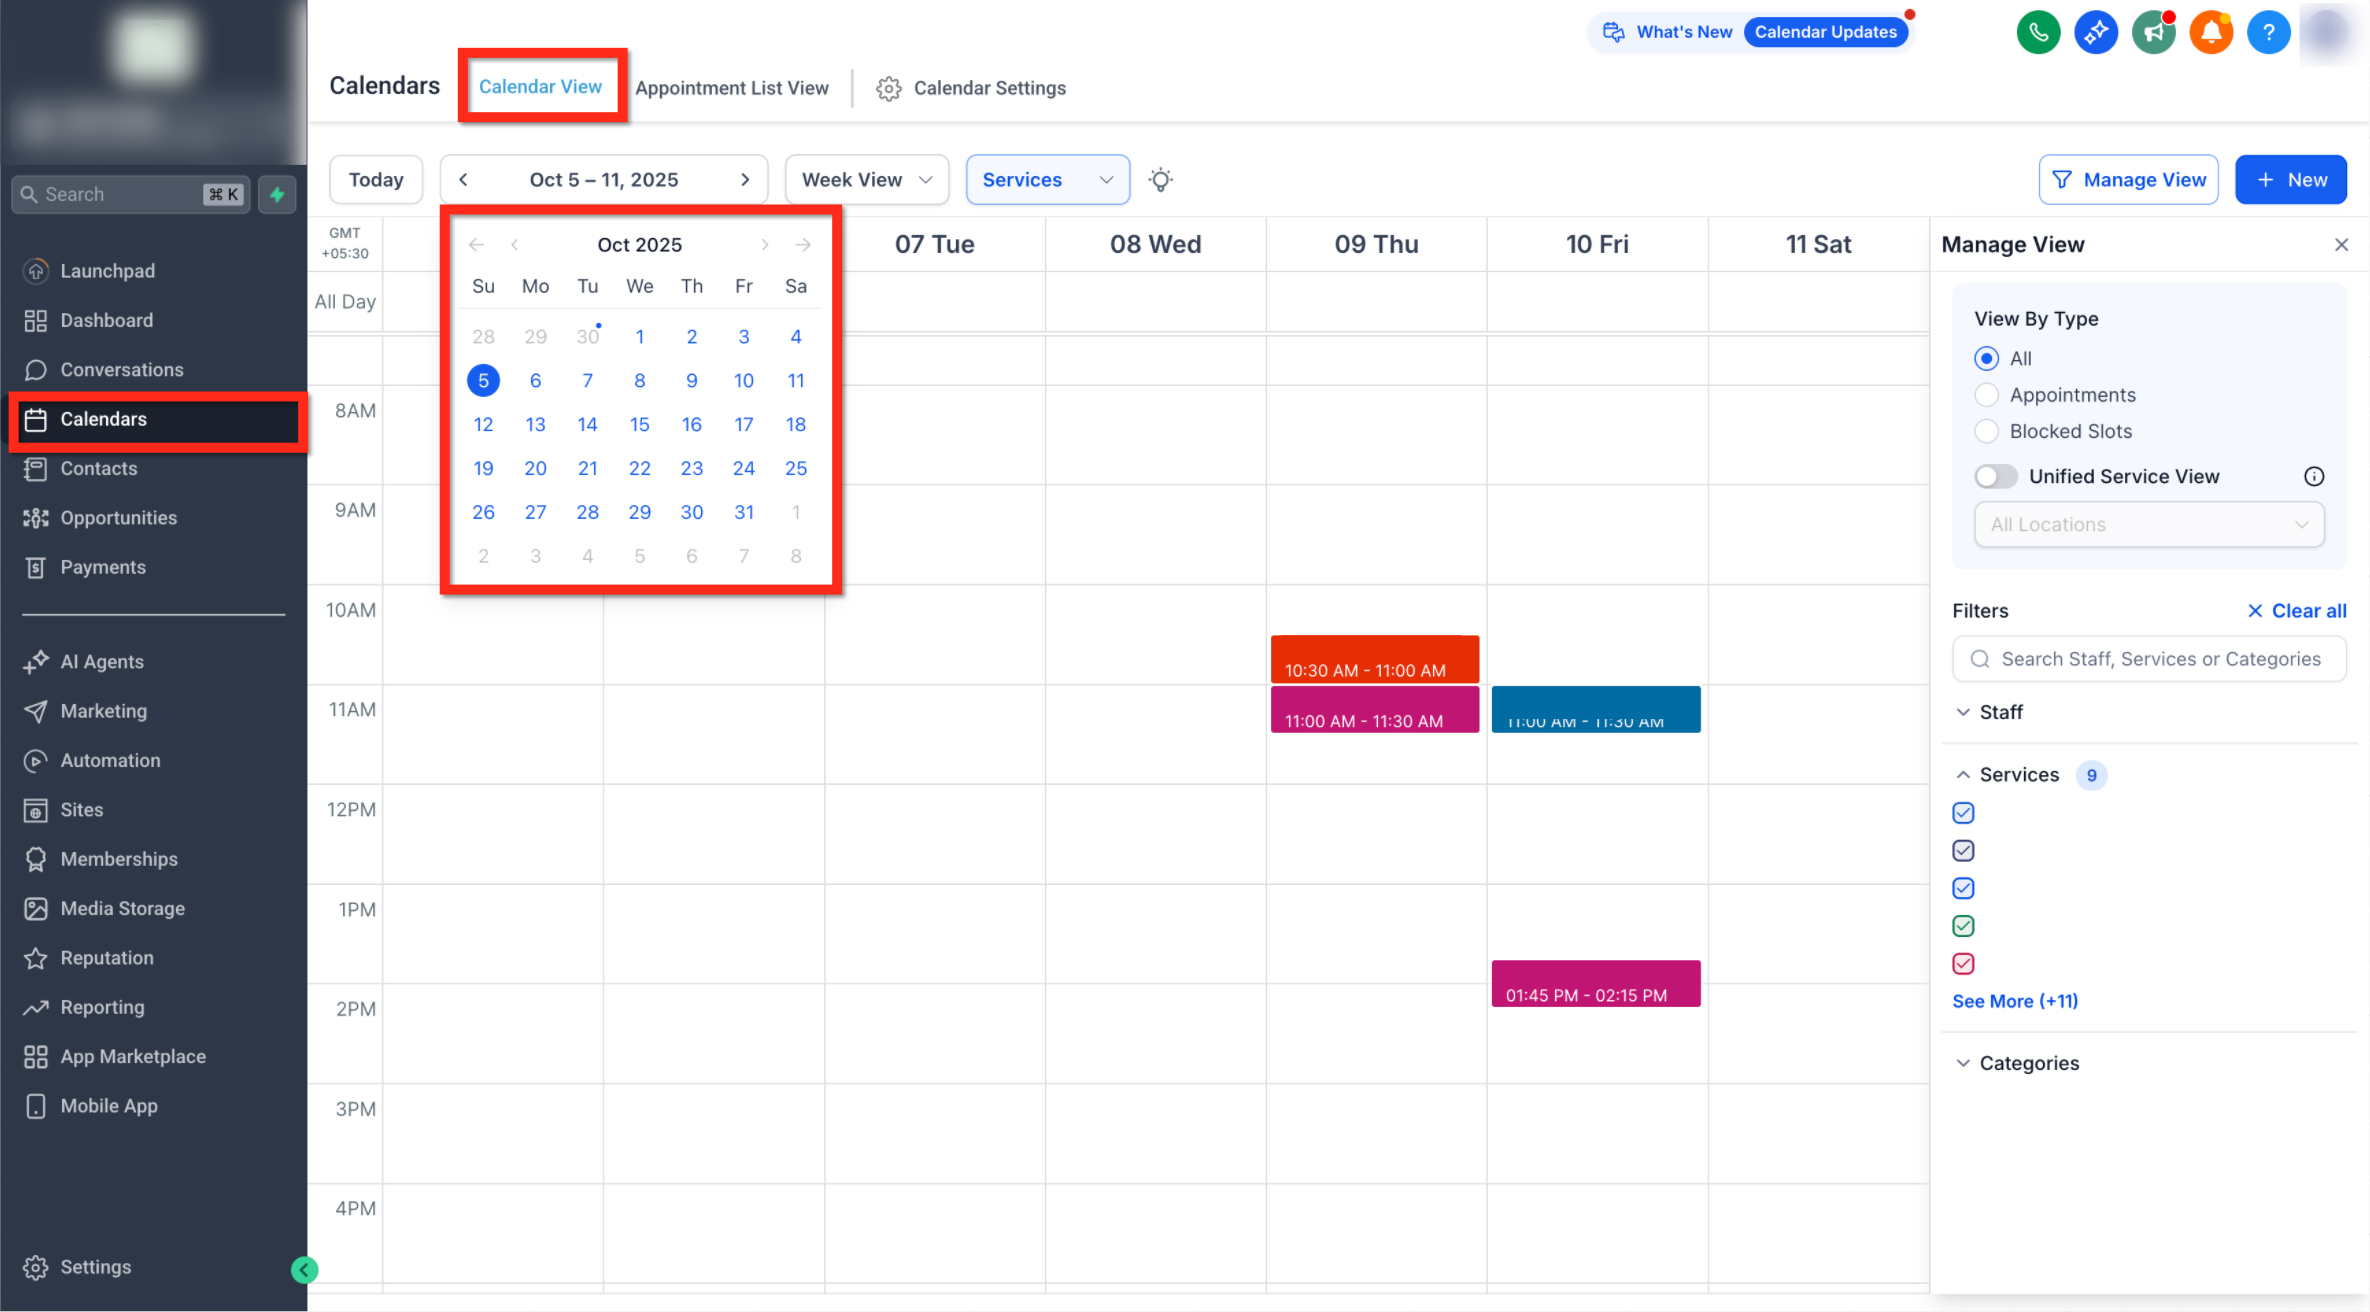The height and width of the screenshot is (1312, 2370).
Task: Select the Appointments radio button
Action: pos(1986,395)
